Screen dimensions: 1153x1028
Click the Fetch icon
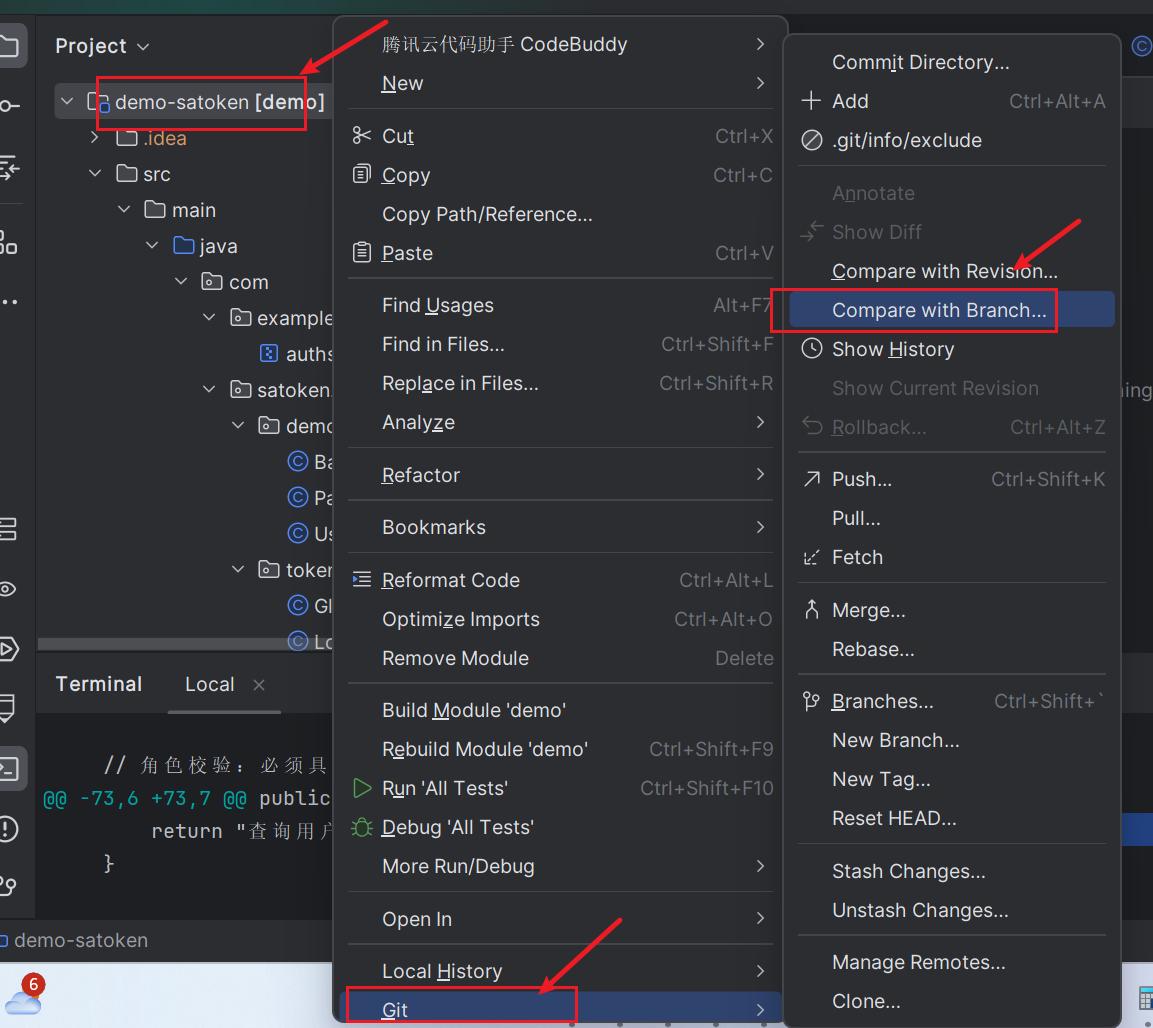(x=811, y=557)
